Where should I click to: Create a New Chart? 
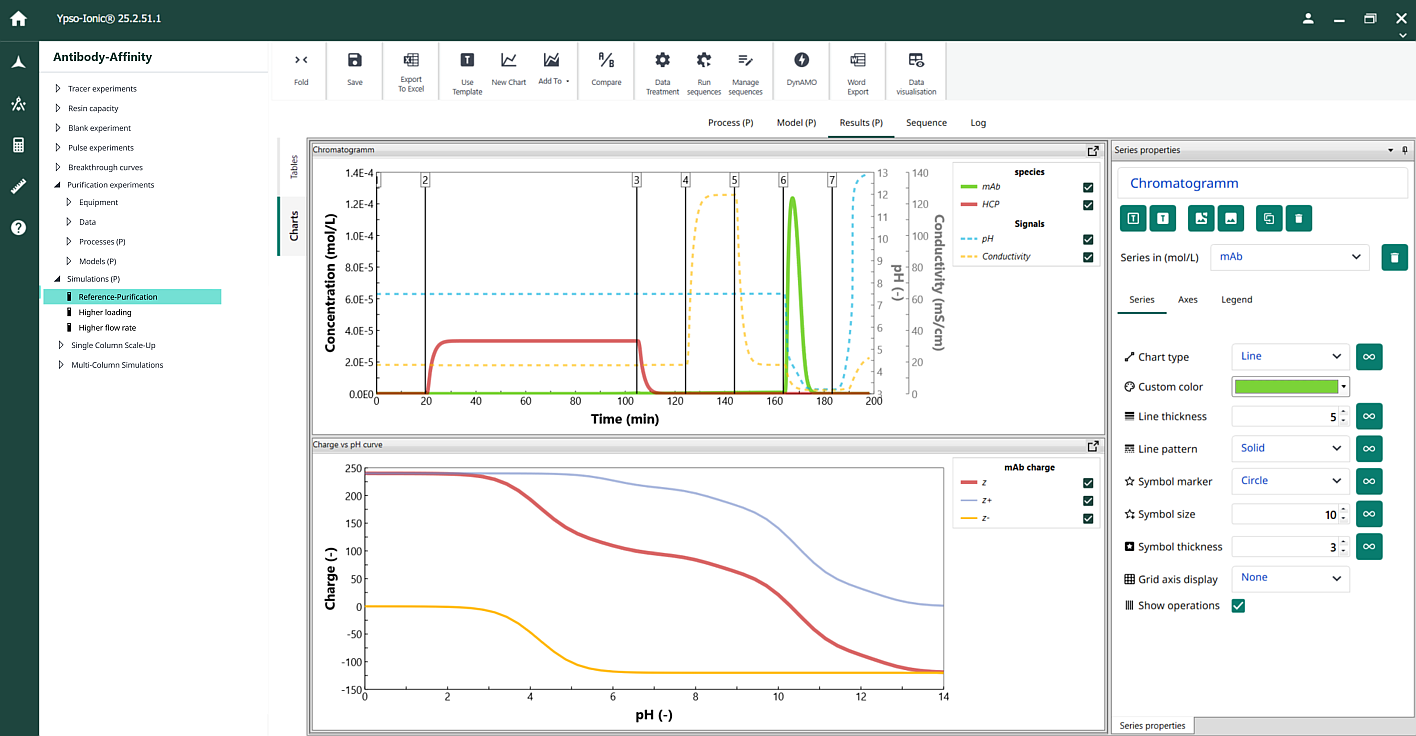(x=508, y=70)
